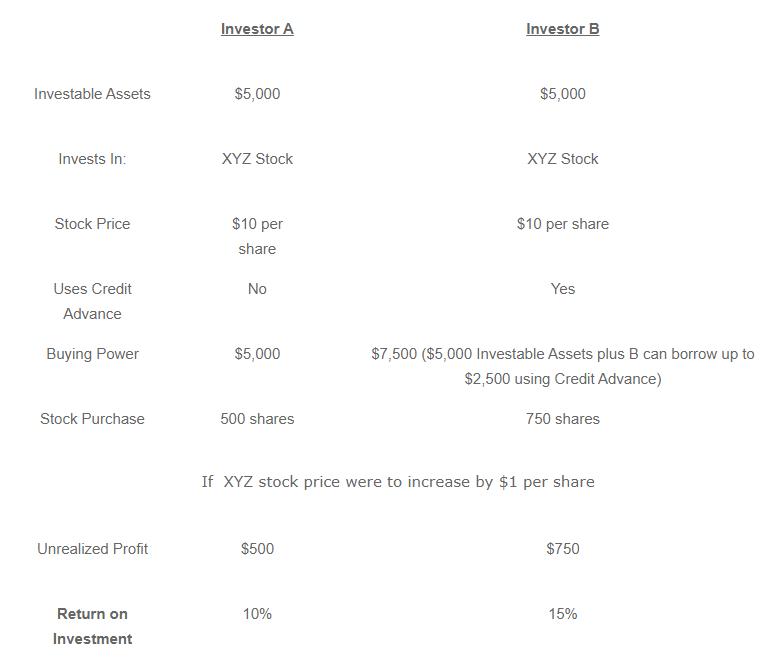The image size is (771, 666).
Task: Click the $750 unrealized profit value
Action: coord(562,549)
